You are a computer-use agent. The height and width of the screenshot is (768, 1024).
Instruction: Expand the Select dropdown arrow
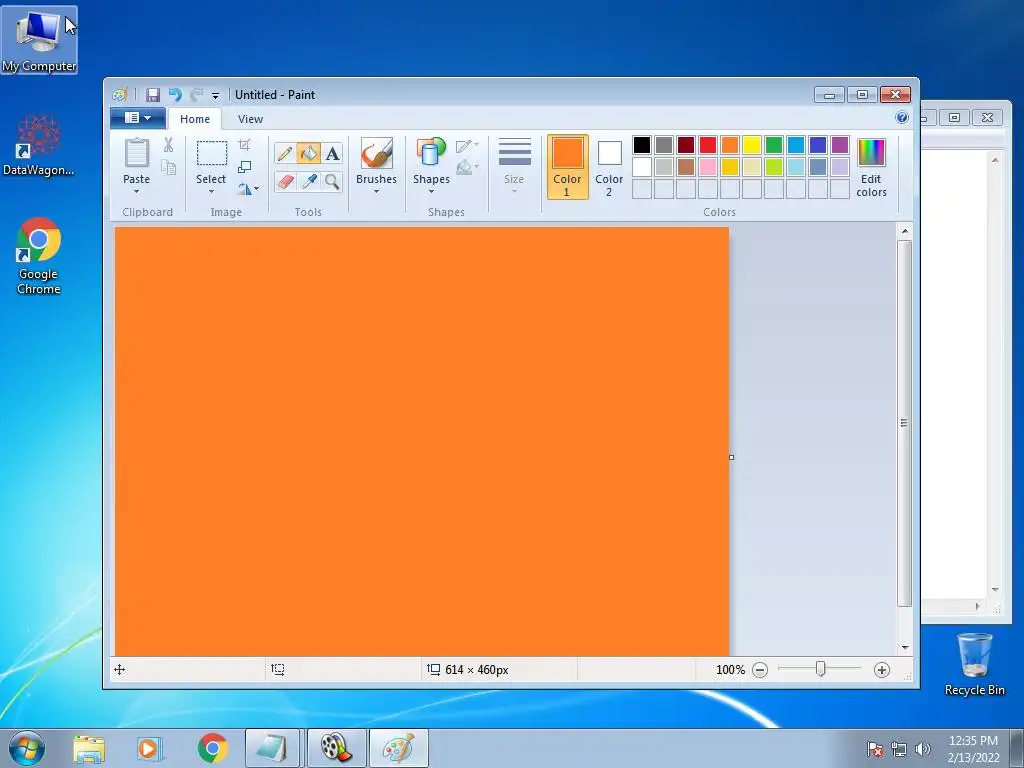(x=212, y=191)
